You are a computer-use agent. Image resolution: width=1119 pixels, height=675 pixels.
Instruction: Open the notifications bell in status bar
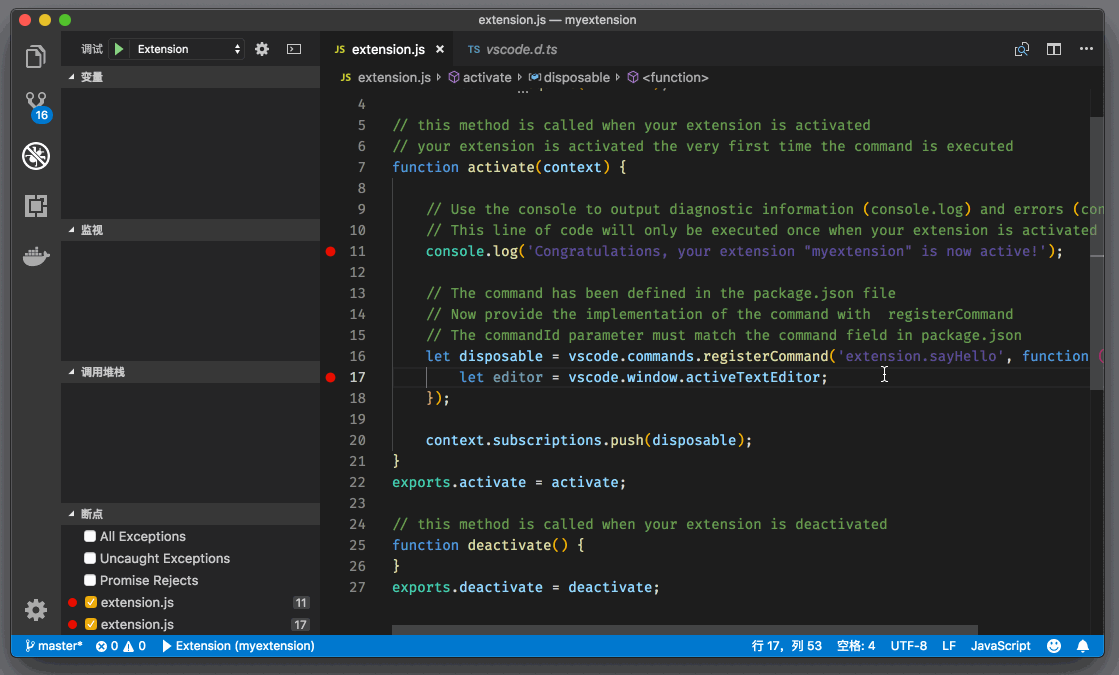[1083, 646]
